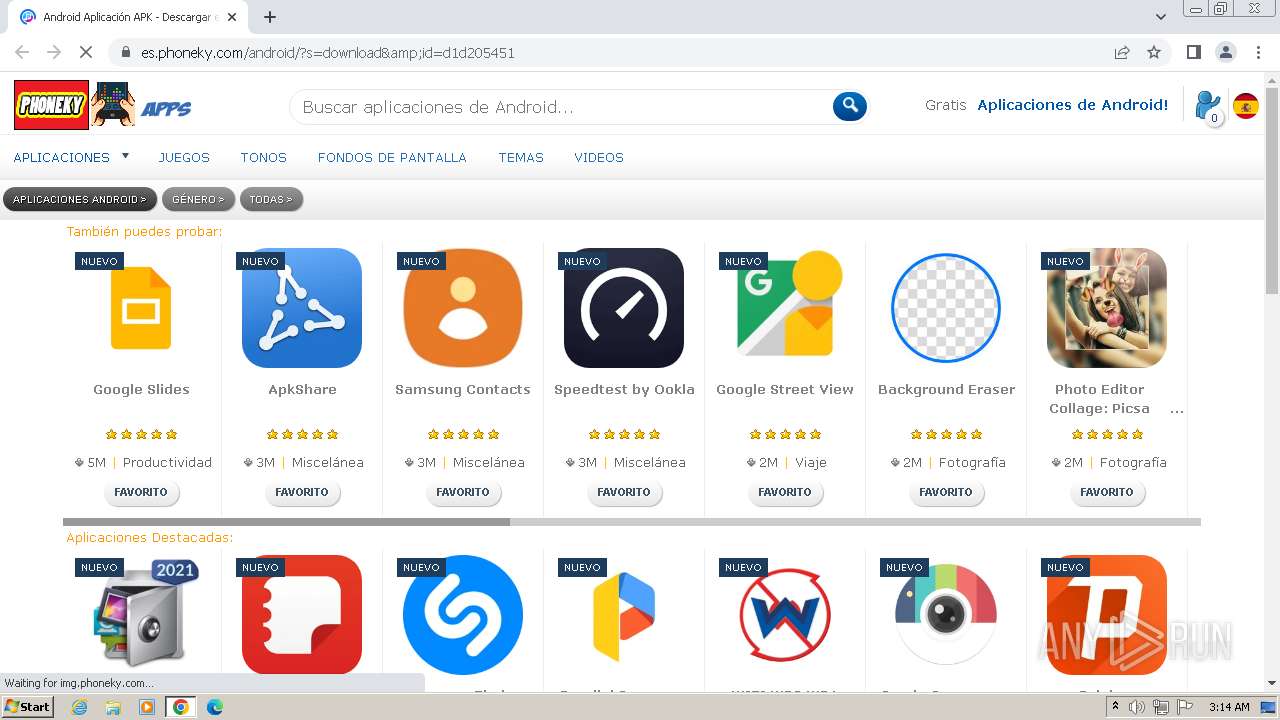Open the Parallel Space featured app icon
This screenshot has width=1280, height=720.
click(624, 614)
